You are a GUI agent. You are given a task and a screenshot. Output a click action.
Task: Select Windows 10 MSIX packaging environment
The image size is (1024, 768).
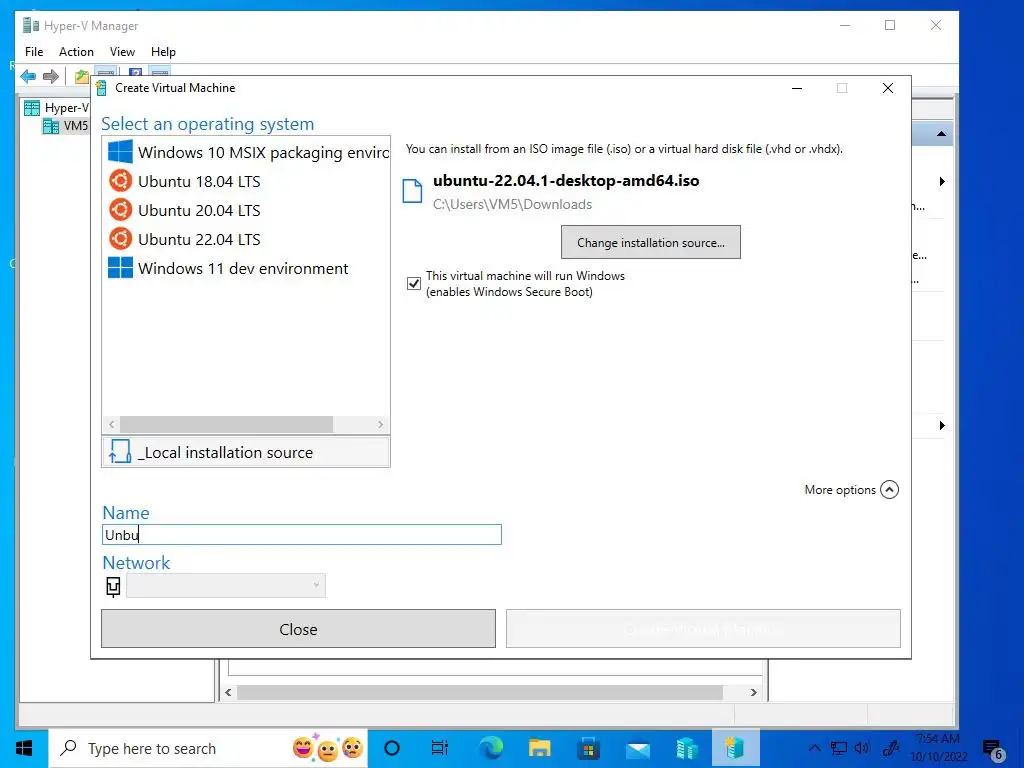pos(247,152)
